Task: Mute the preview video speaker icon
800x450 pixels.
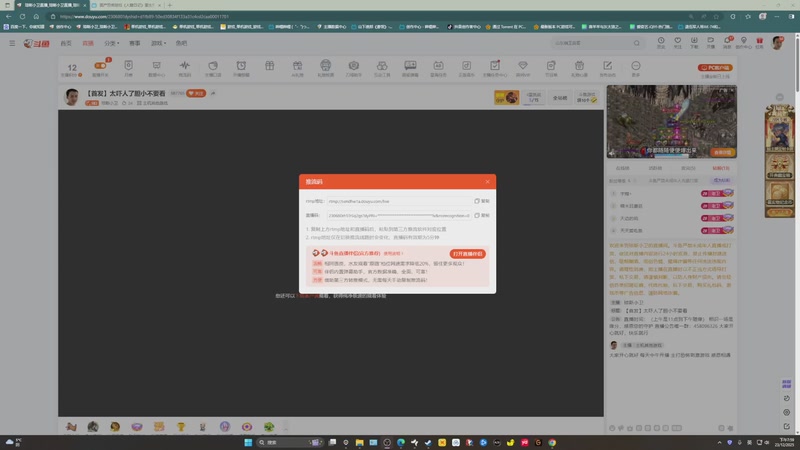Action: pos(612,153)
